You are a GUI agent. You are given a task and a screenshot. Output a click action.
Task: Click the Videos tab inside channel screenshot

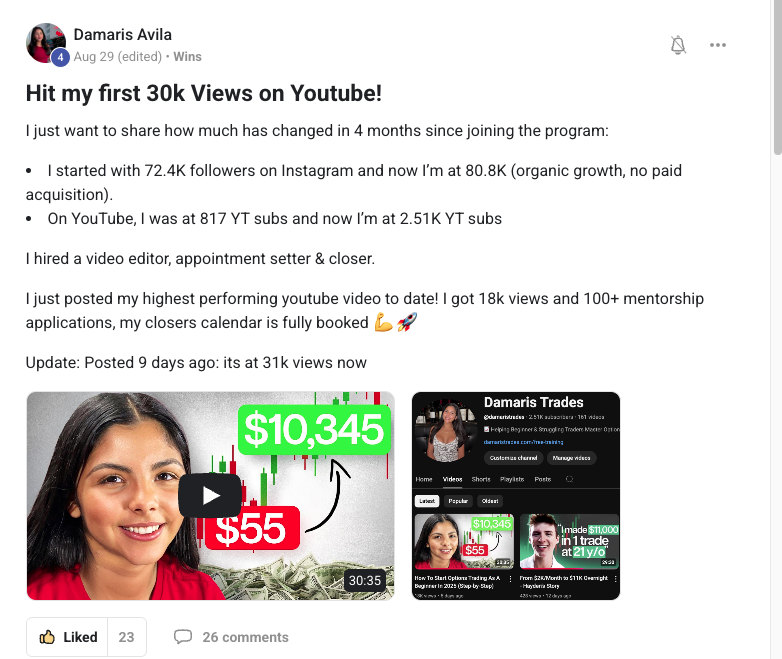(x=452, y=479)
